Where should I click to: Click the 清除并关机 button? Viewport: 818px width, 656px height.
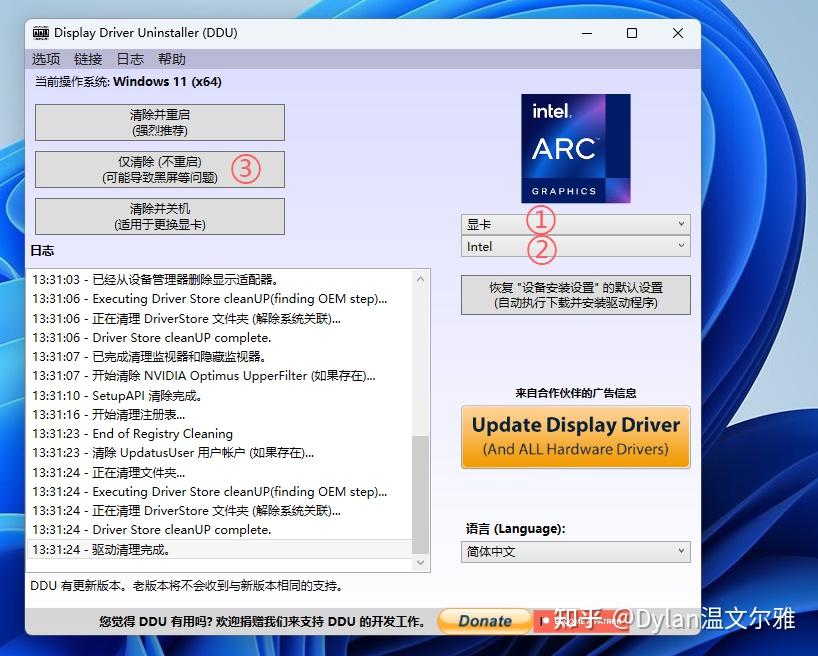coord(160,216)
